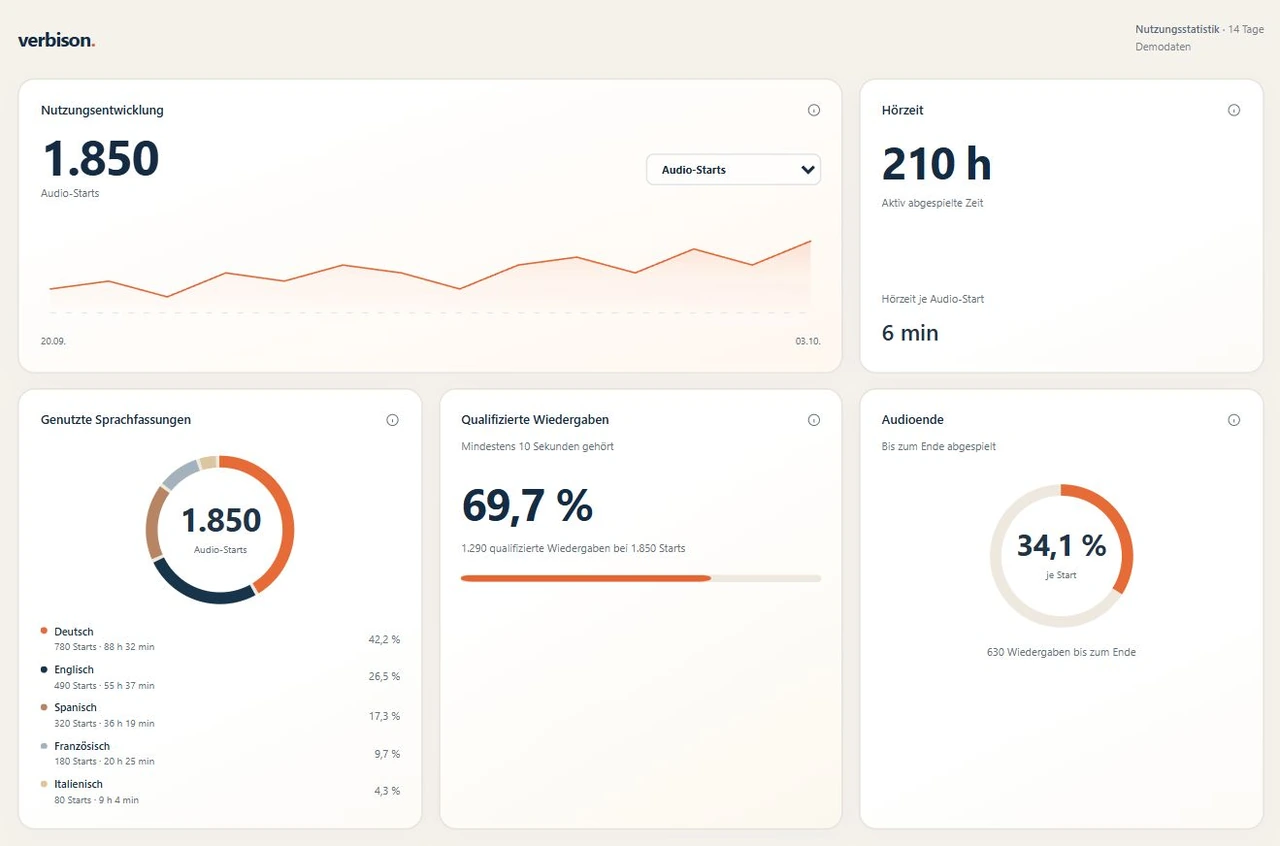Open info icon on Nutzungsentwicklung card
1280x846 pixels.
[x=814, y=110]
